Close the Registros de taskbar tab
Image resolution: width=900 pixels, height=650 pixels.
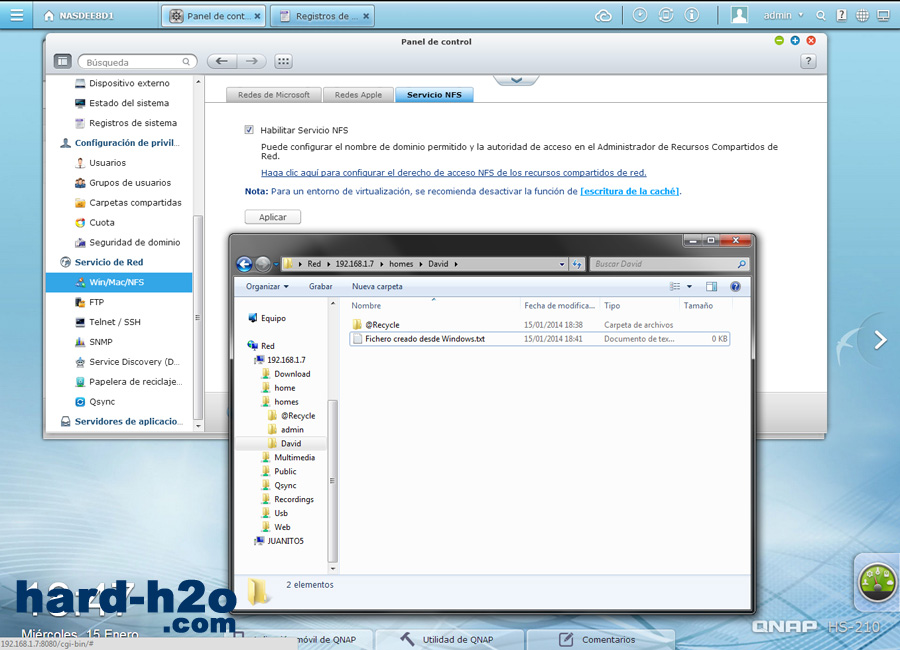366,16
